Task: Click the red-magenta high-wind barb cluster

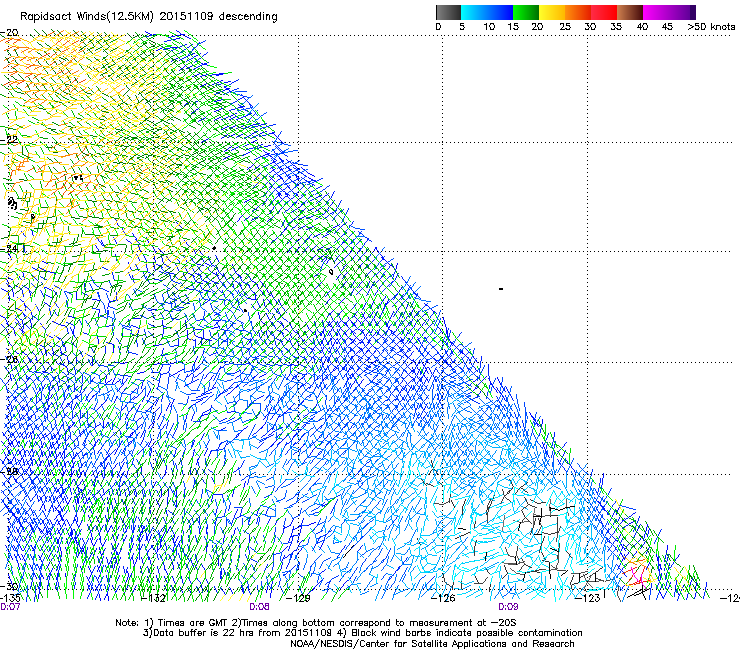Action: tap(638, 573)
